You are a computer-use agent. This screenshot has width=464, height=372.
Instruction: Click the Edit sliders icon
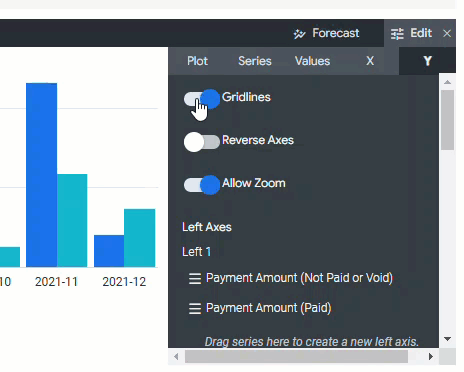[397, 34]
